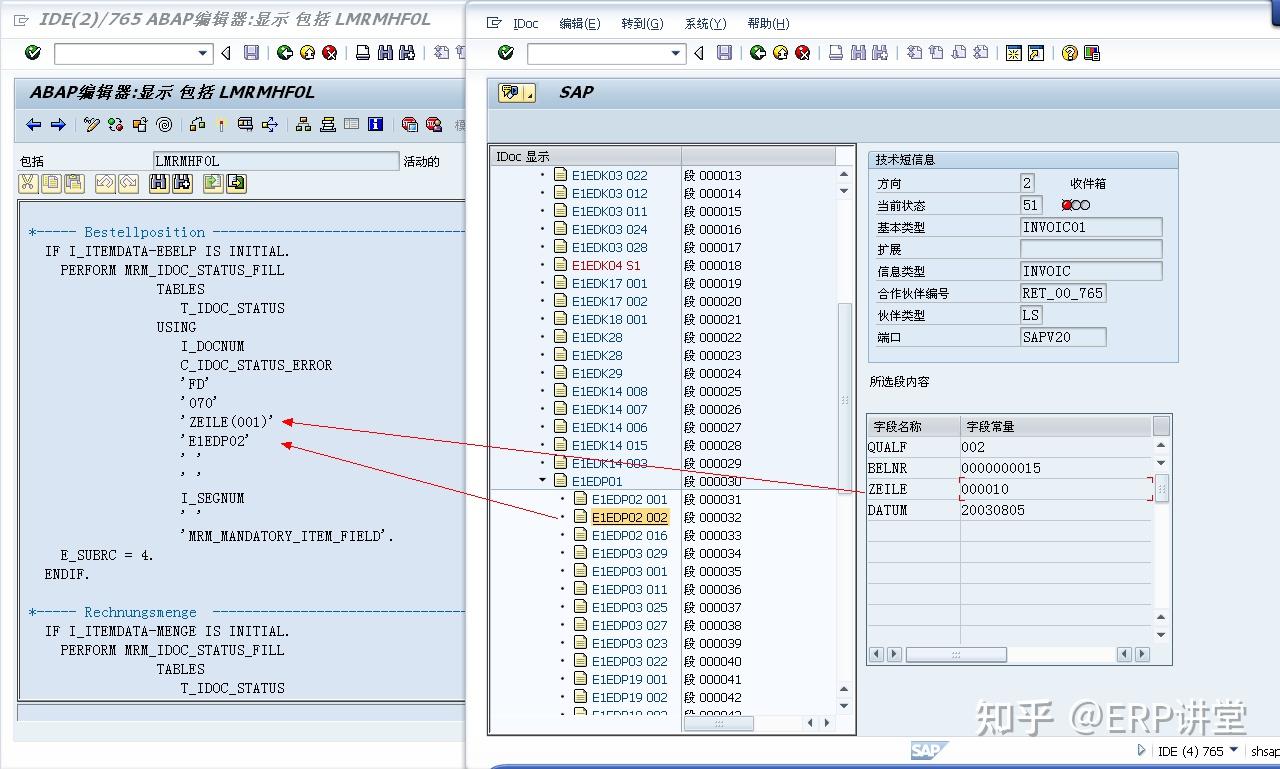The image size is (1280, 769).
Task: Open dropdown arrow beside SAP title icon
Action: 530,93
